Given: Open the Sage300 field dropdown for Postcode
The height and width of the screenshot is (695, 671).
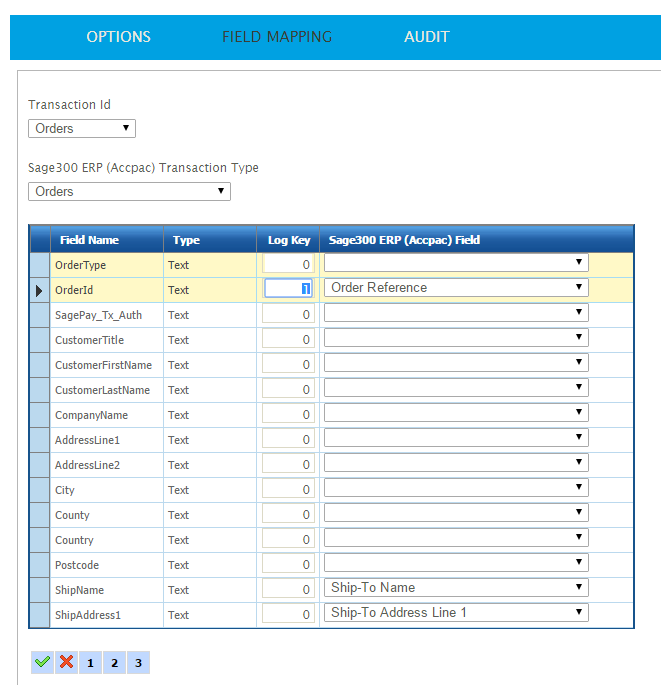Looking at the screenshot, I should point(456,563).
